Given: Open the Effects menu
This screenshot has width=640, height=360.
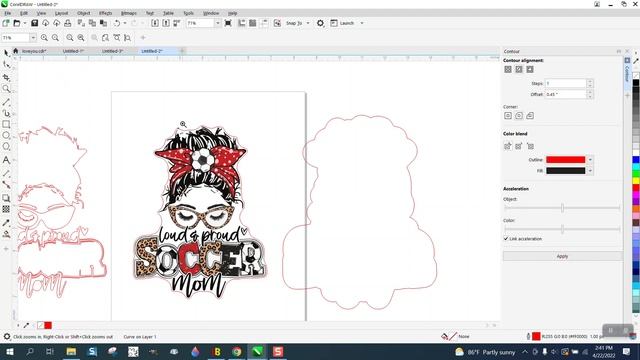Looking at the screenshot, I should pos(105,13).
